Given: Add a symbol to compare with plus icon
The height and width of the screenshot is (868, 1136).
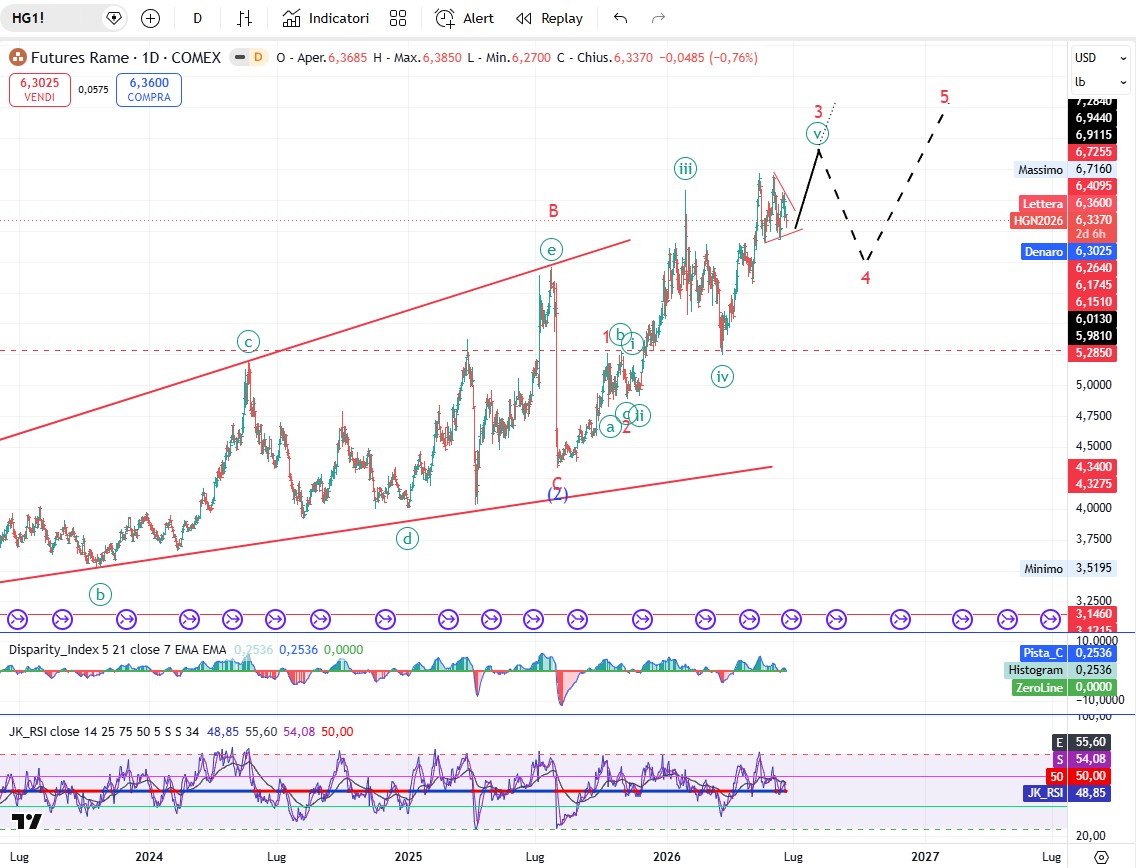Looking at the screenshot, I should tap(150, 18).
